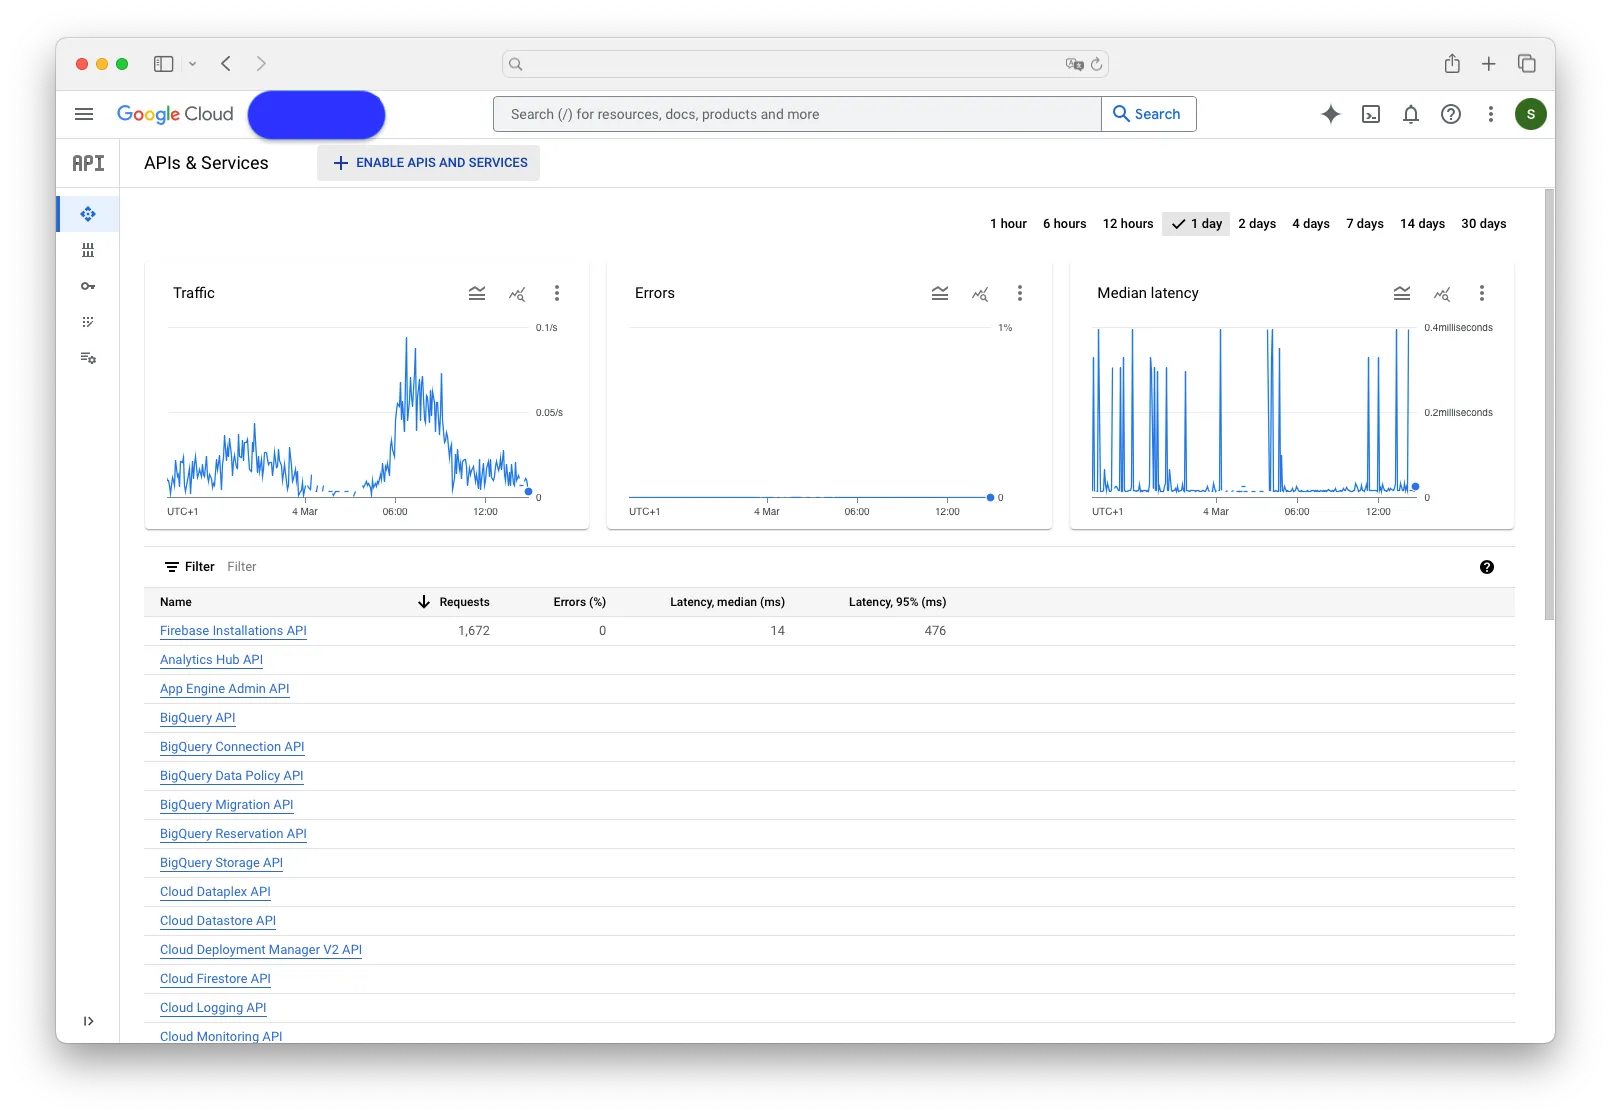Open the Analytics Hub API link
Image resolution: width=1611 pixels, height=1117 pixels.
tap(211, 660)
